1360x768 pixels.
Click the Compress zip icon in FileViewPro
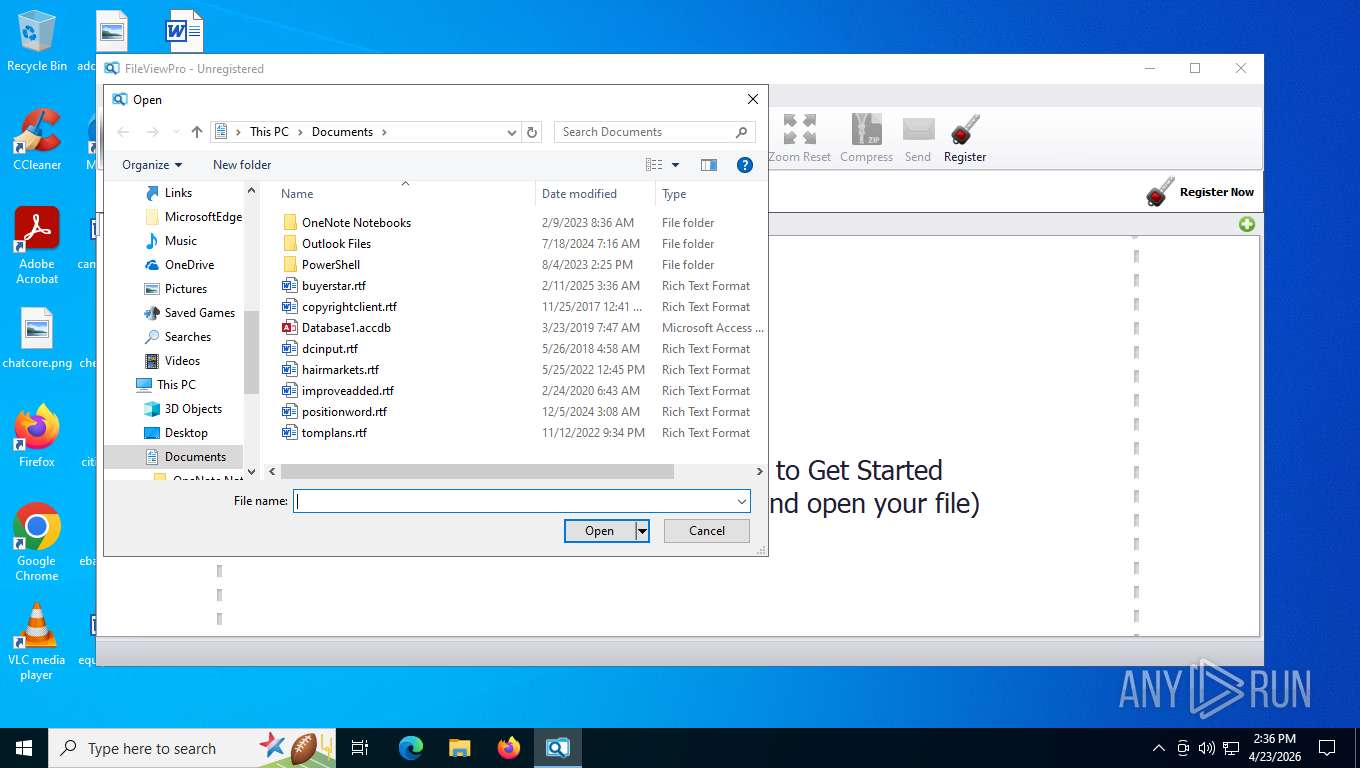click(x=866, y=130)
